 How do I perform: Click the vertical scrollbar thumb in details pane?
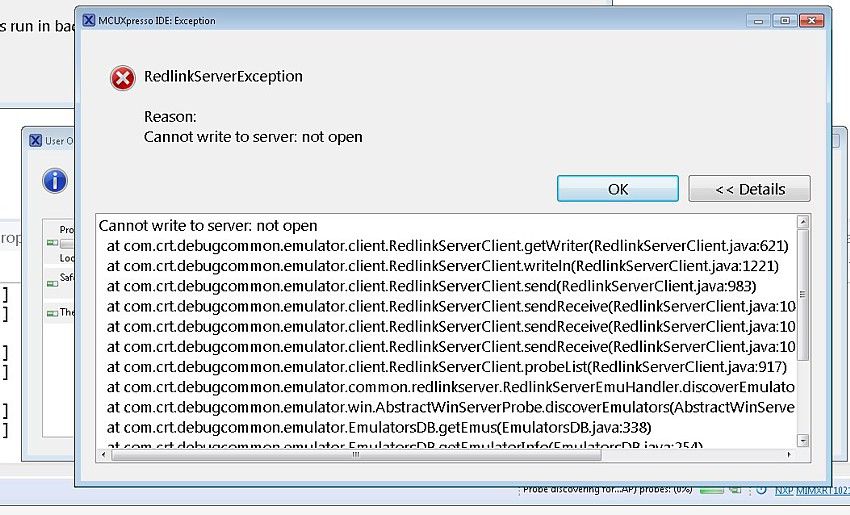803,294
